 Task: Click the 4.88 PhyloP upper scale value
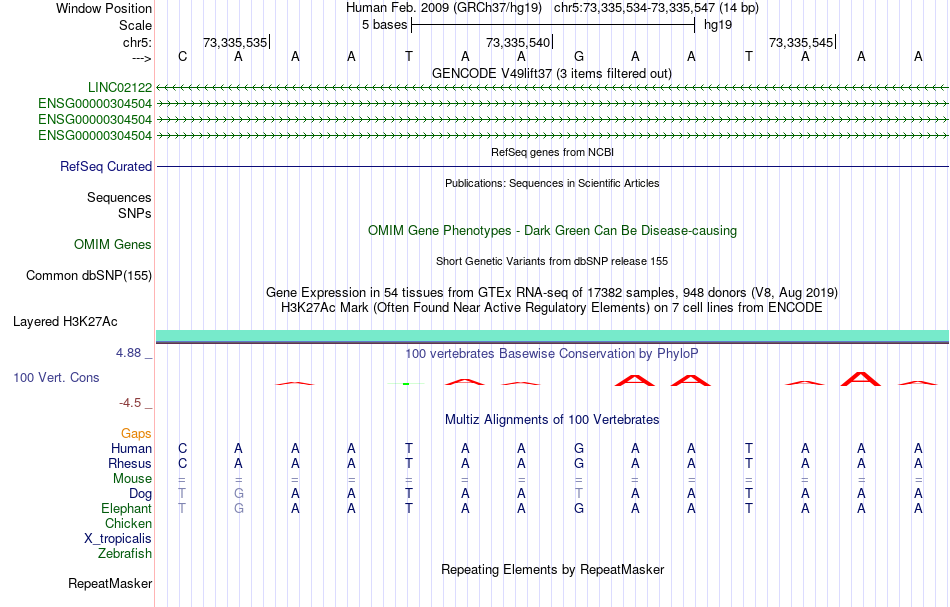(x=129, y=353)
